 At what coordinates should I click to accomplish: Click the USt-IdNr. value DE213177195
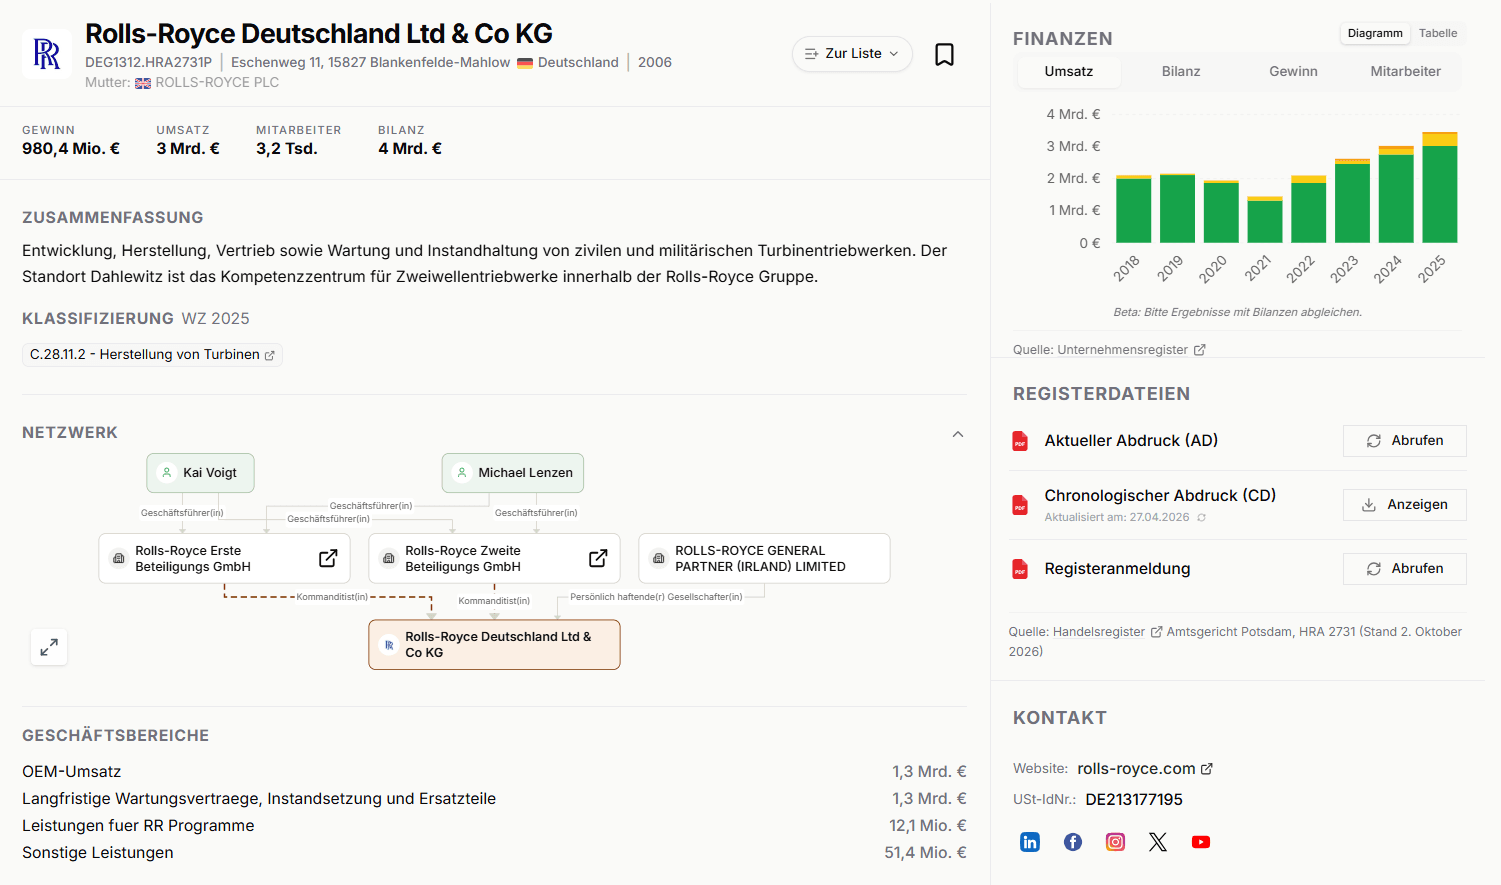pos(1134,800)
